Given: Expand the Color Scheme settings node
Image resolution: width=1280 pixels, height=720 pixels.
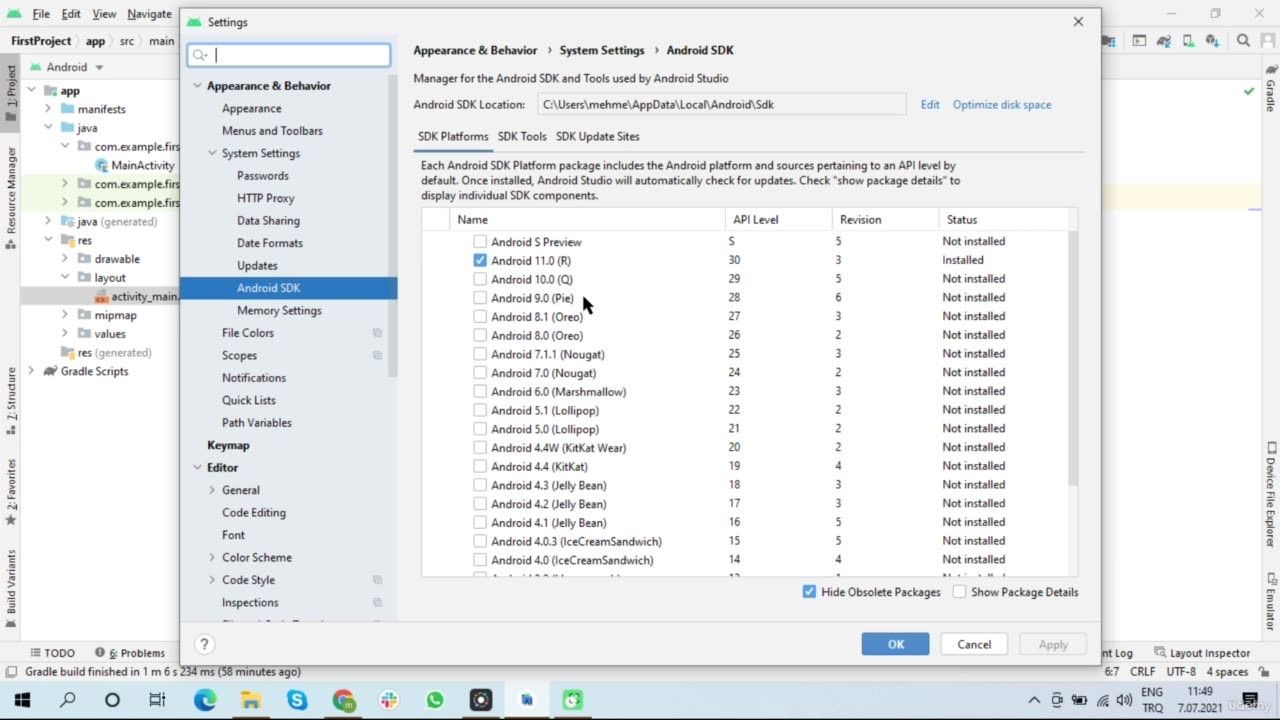Looking at the screenshot, I should click(x=212, y=557).
